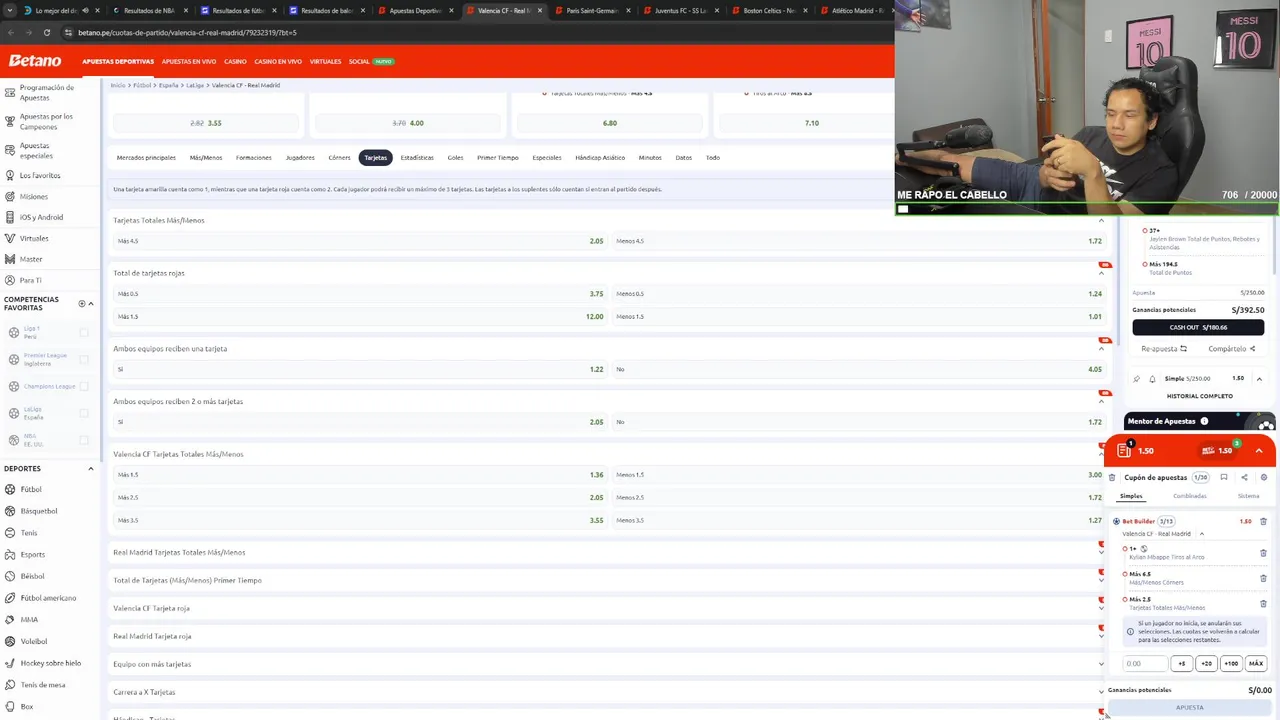Viewport: 1280px width, 720px height.
Task: Add +20 to stake amount
Action: pyautogui.click(x=1206, y=663)
